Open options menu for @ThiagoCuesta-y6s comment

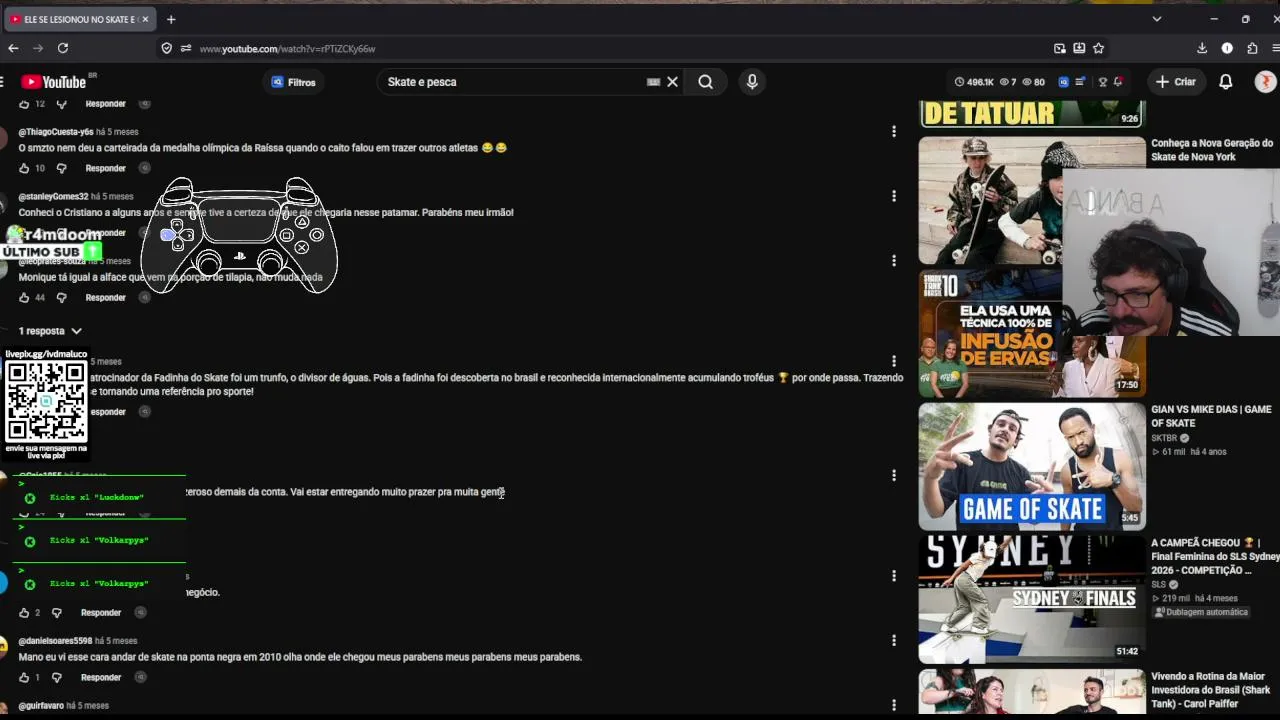tap(893, 131)
